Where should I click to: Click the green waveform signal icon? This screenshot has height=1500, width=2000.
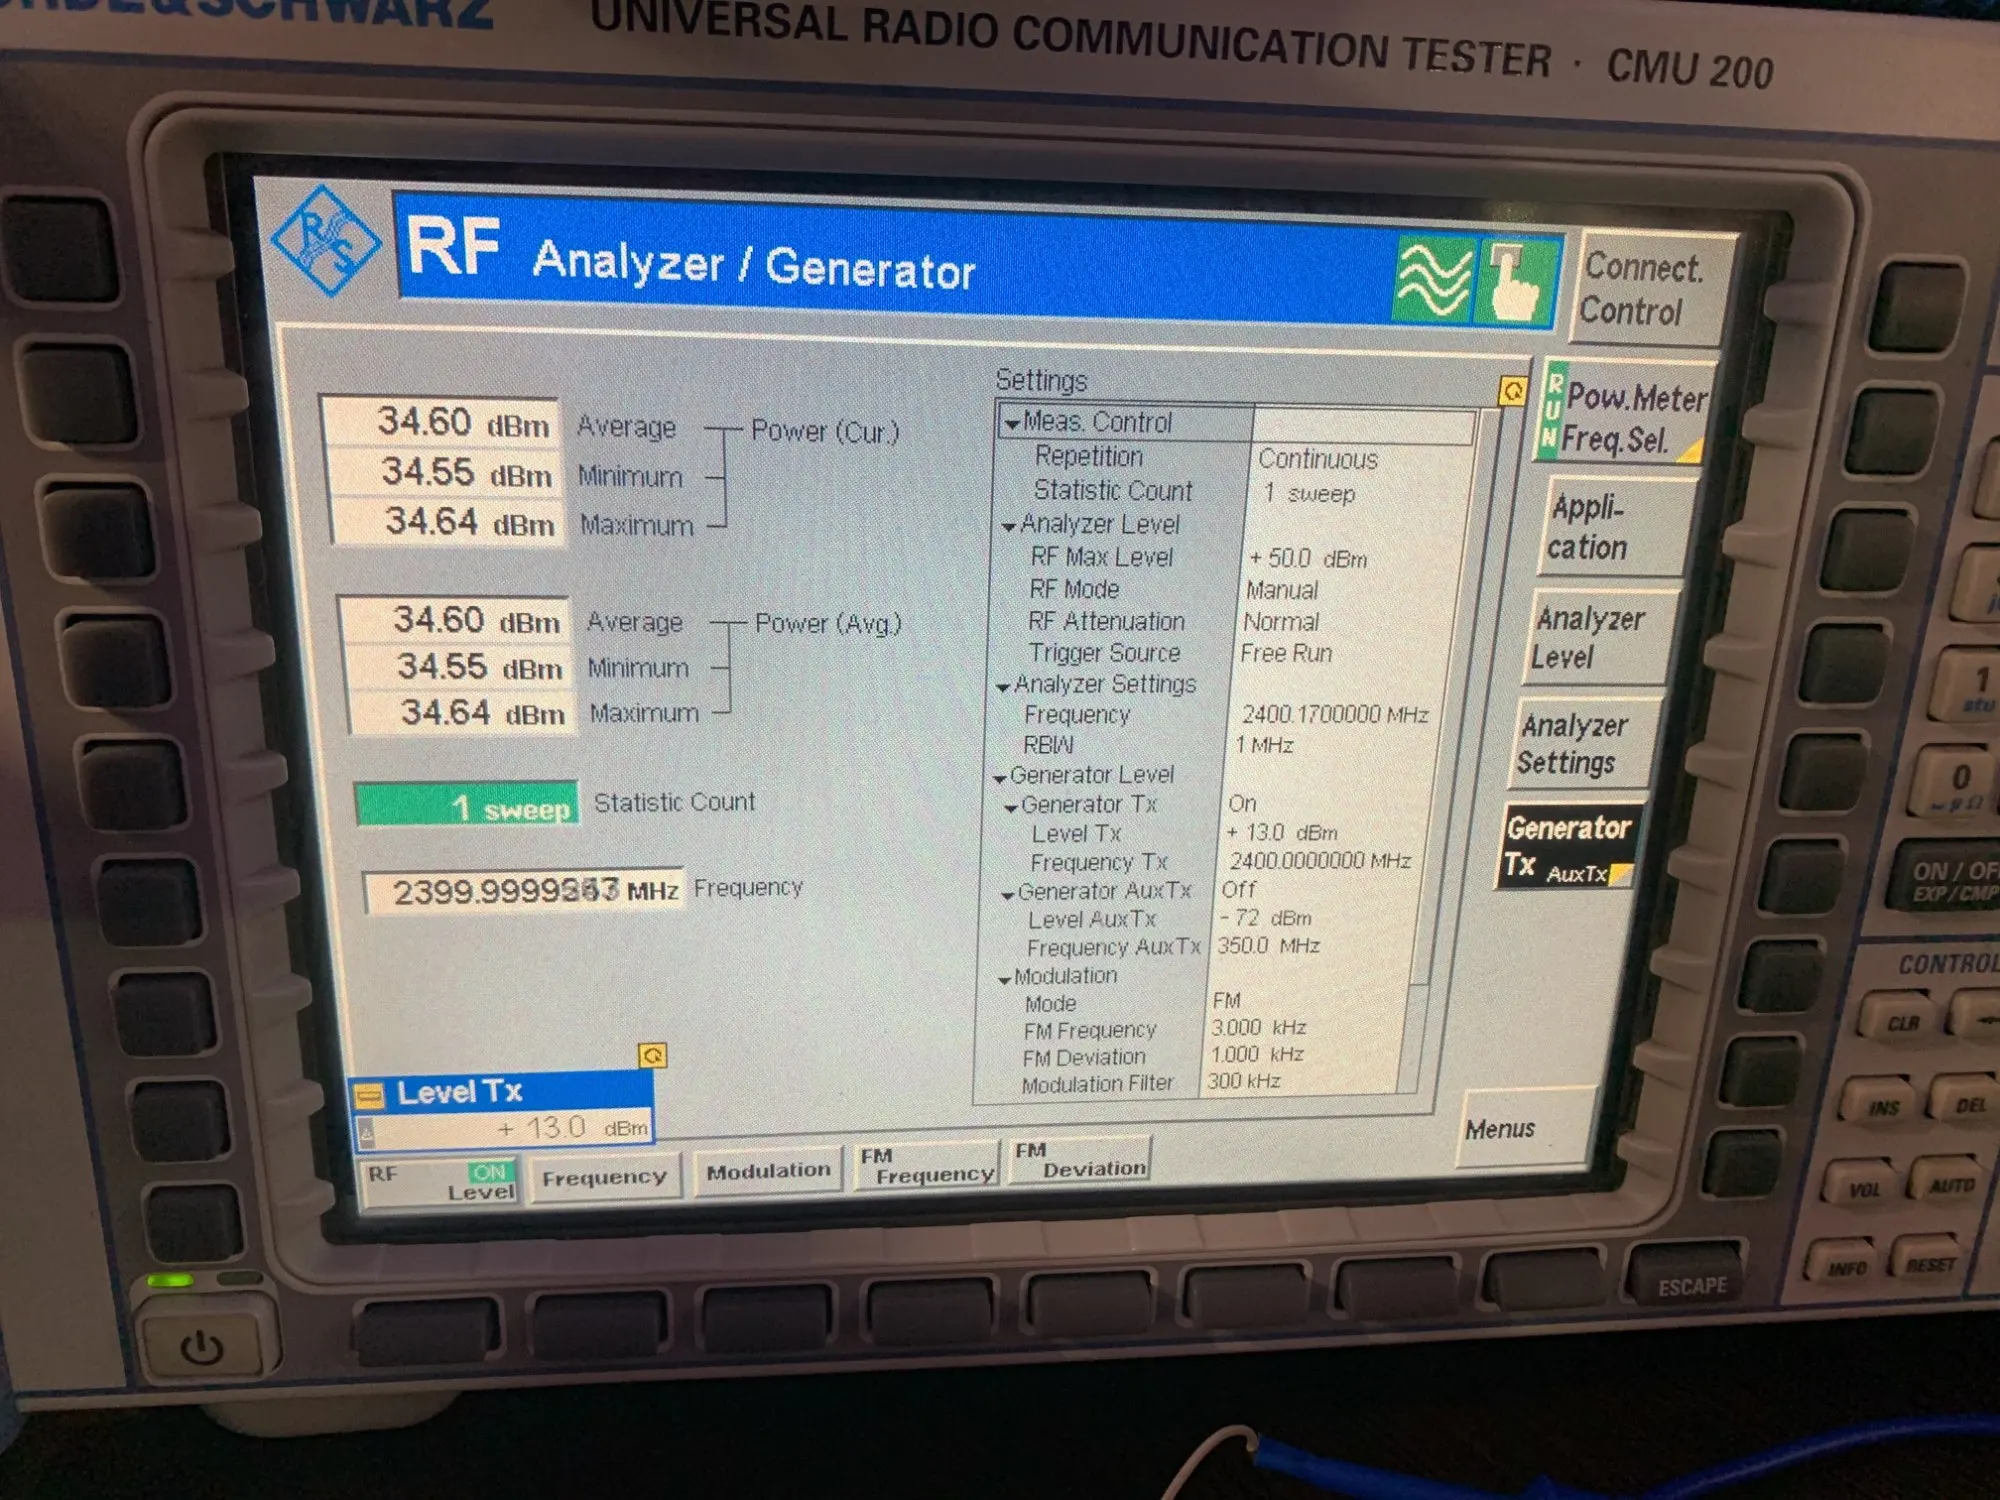click(x=1435, y=279)
